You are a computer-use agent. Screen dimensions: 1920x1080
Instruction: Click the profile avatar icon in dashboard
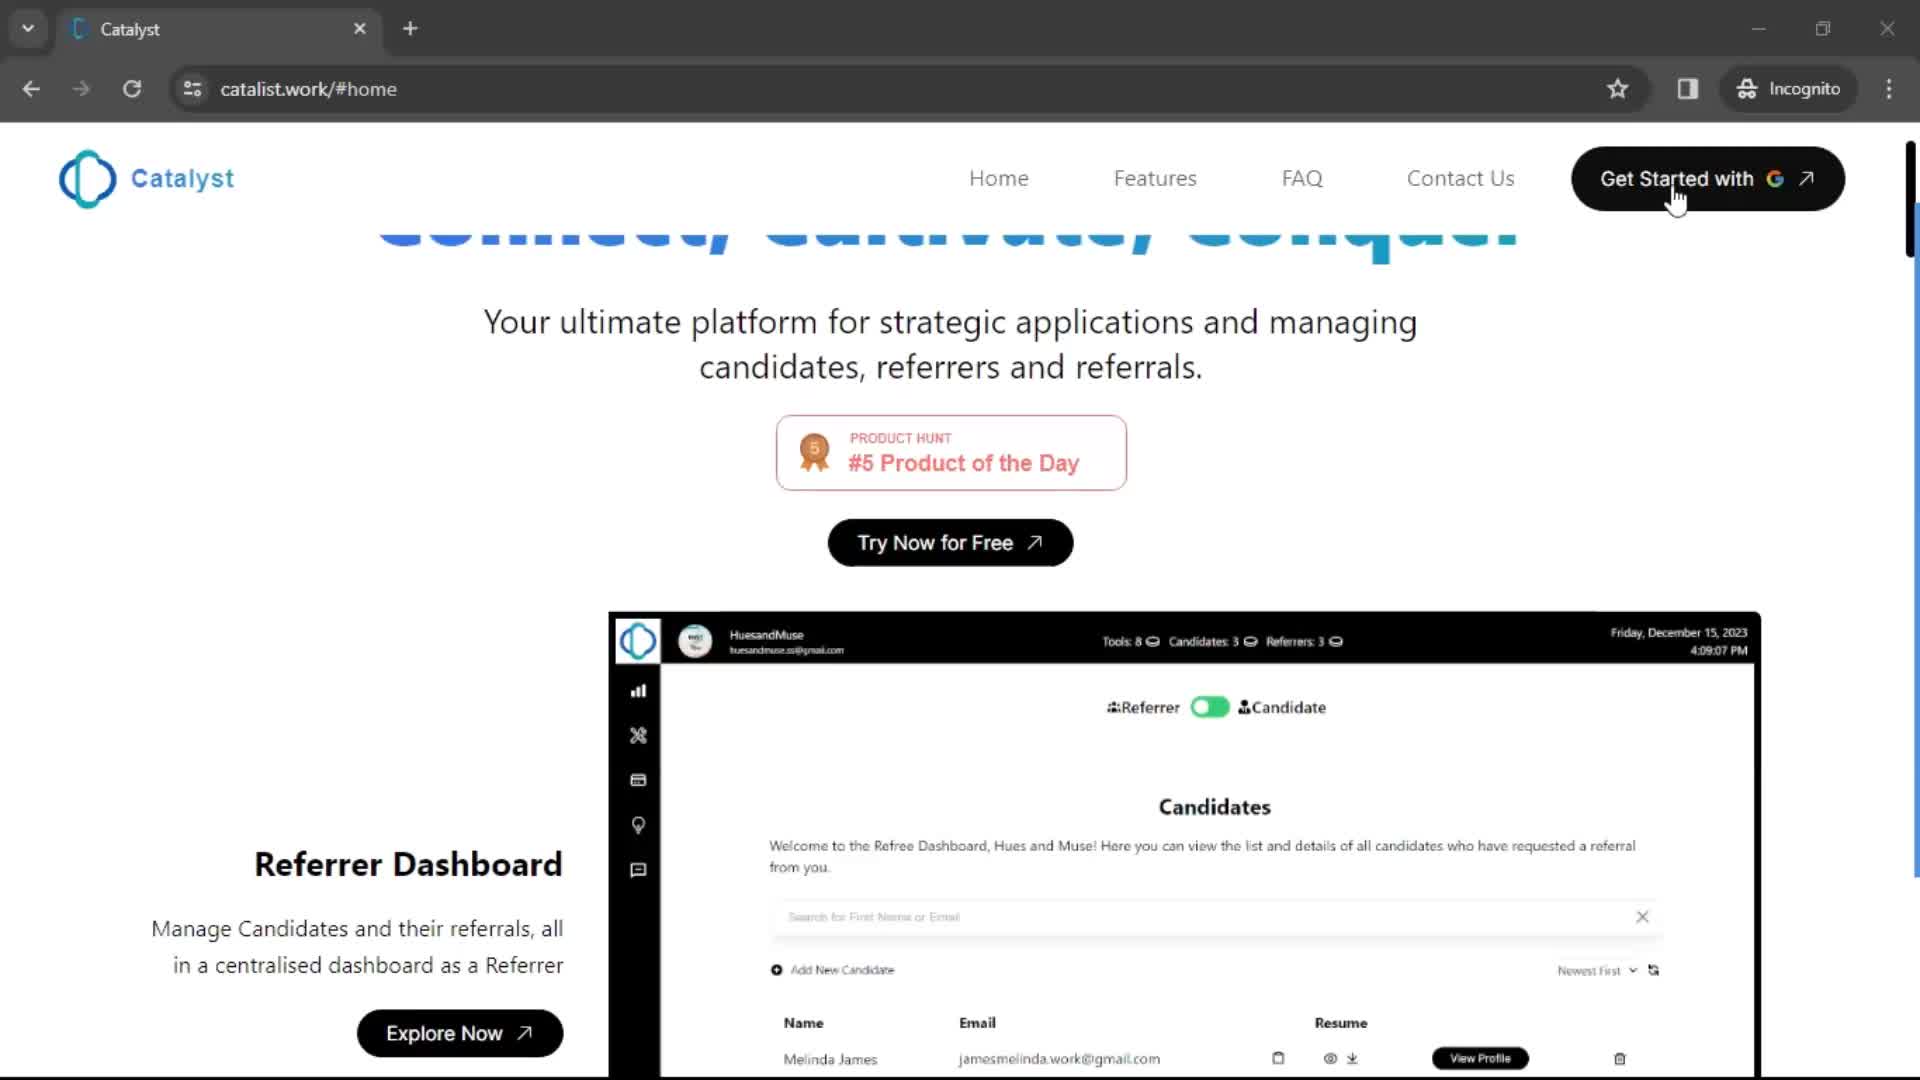695,641
